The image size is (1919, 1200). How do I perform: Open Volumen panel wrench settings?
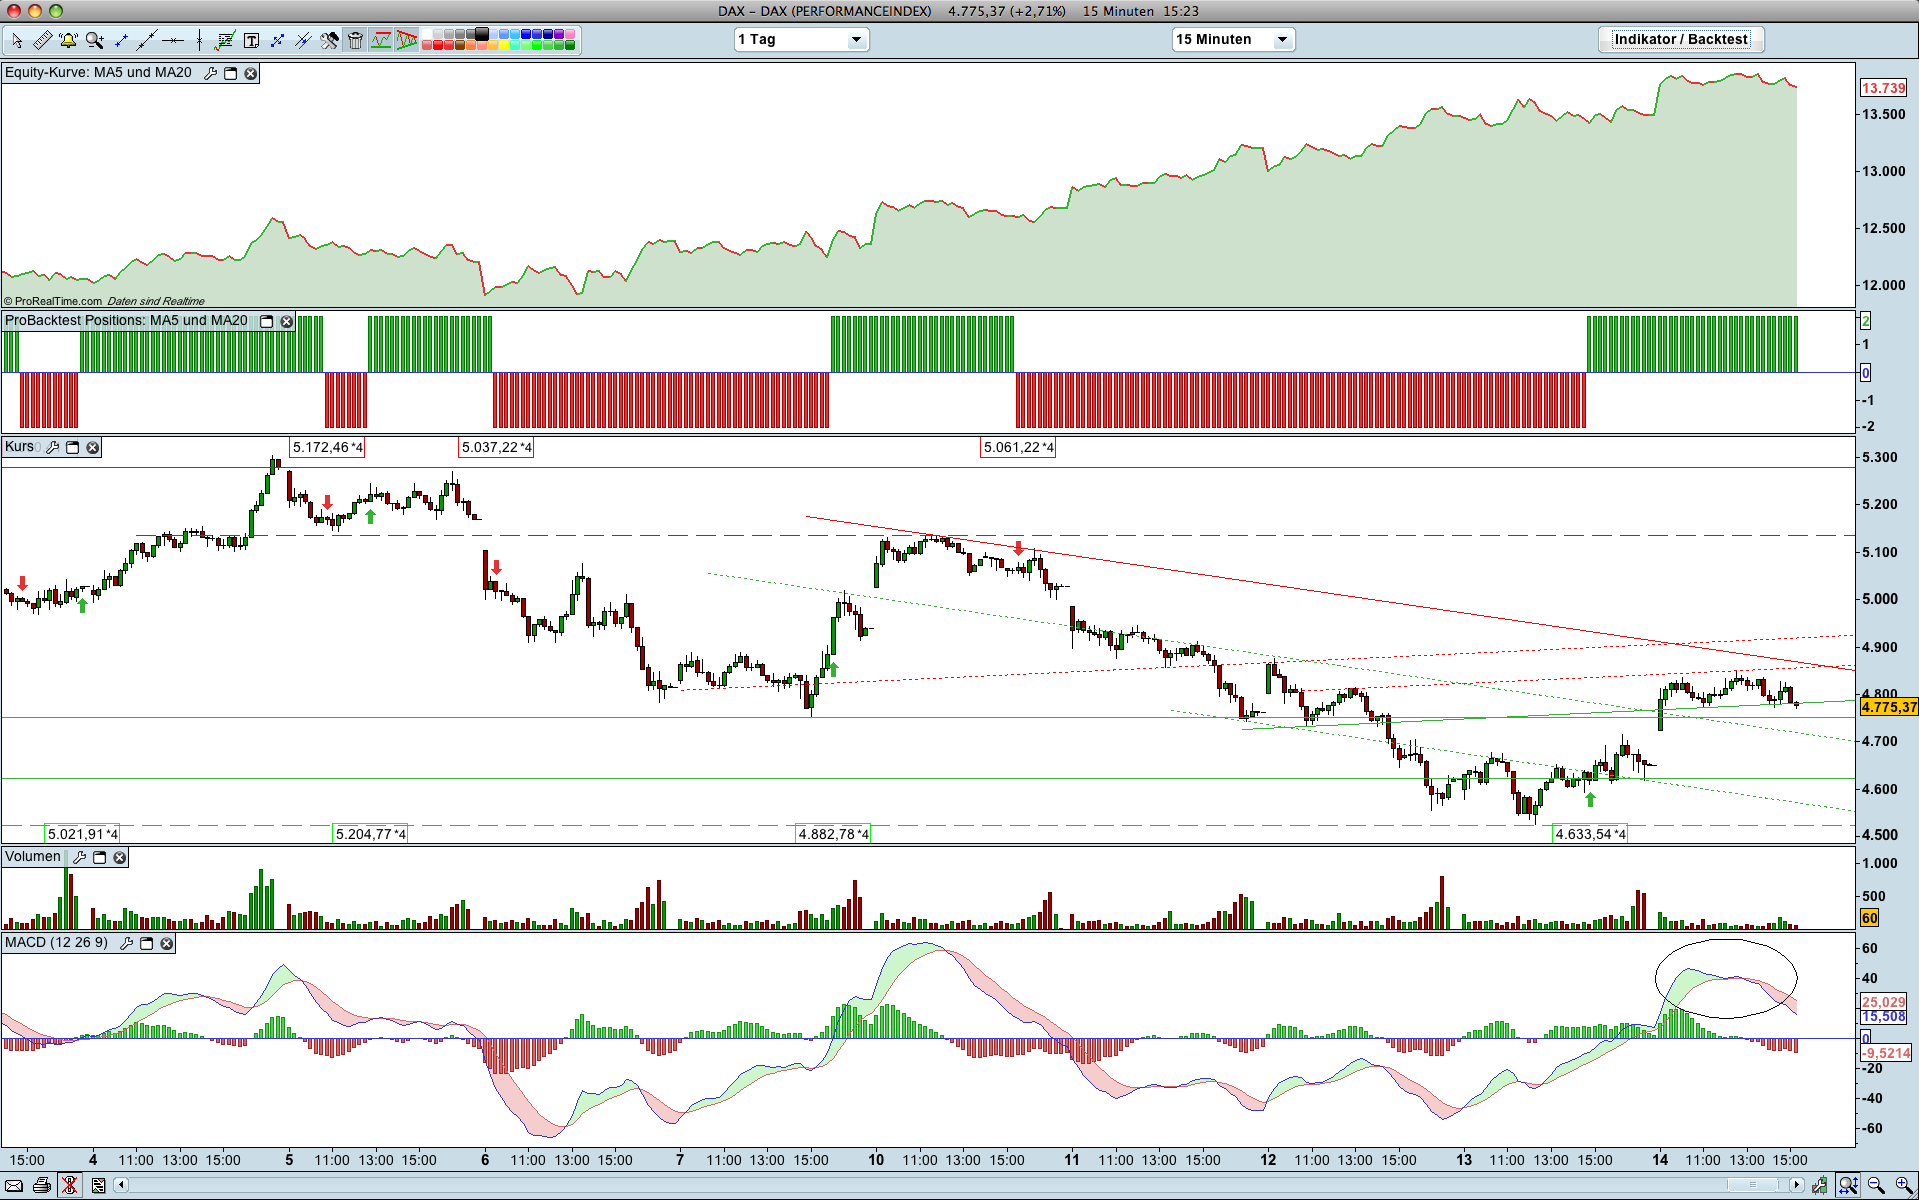80,857
